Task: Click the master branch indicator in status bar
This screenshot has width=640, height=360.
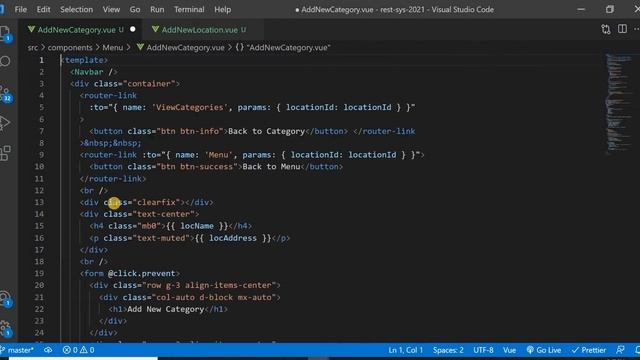Action: (17, 350)
